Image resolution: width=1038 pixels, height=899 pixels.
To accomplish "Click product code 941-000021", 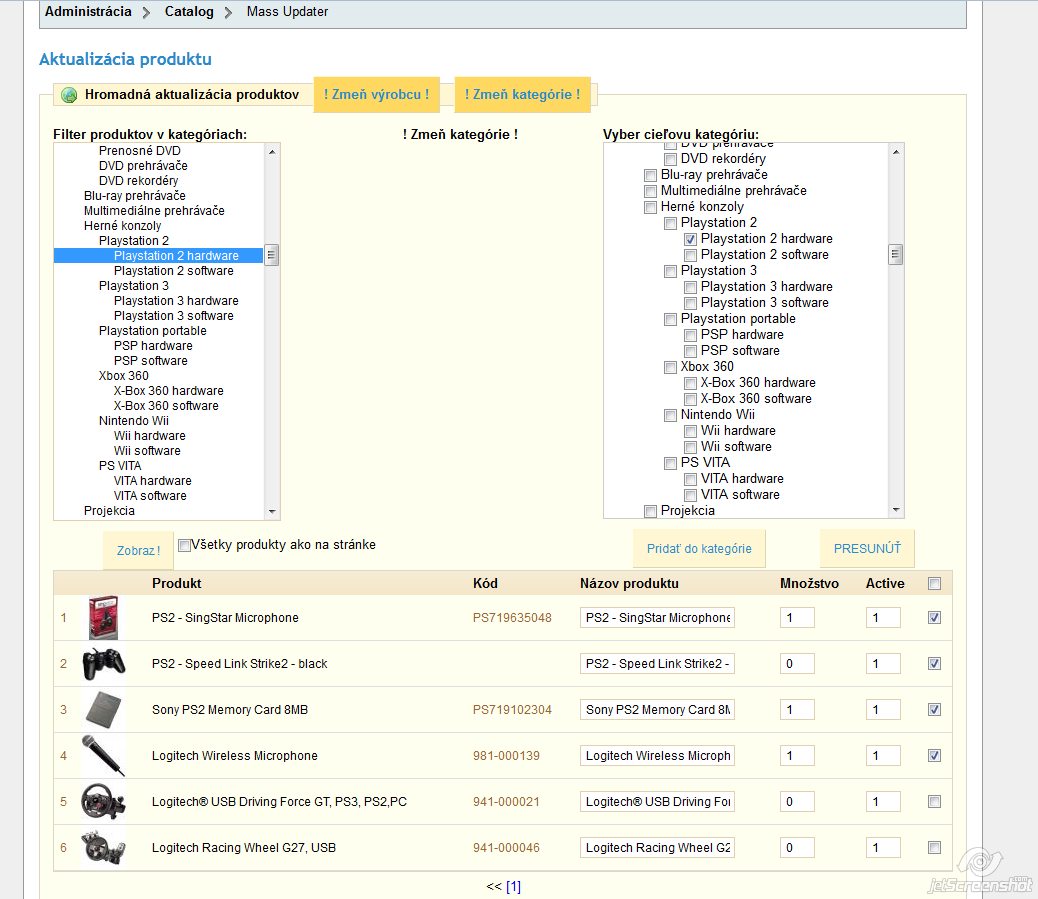I will 506,802.
